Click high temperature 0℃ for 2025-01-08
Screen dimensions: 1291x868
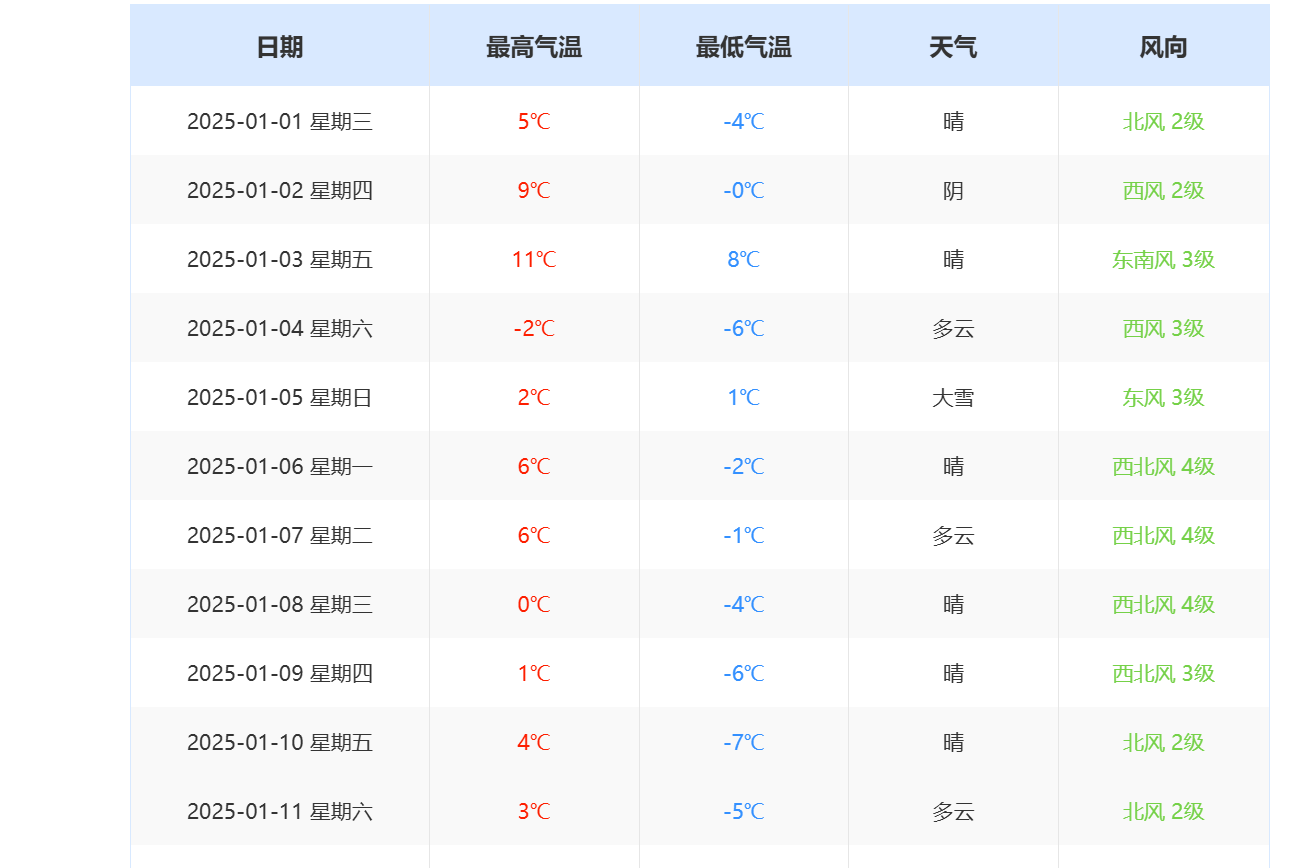point(534,604)
